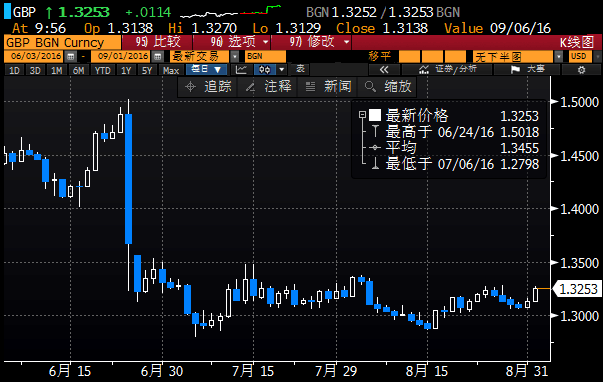Select the YTD range tab

103,70
